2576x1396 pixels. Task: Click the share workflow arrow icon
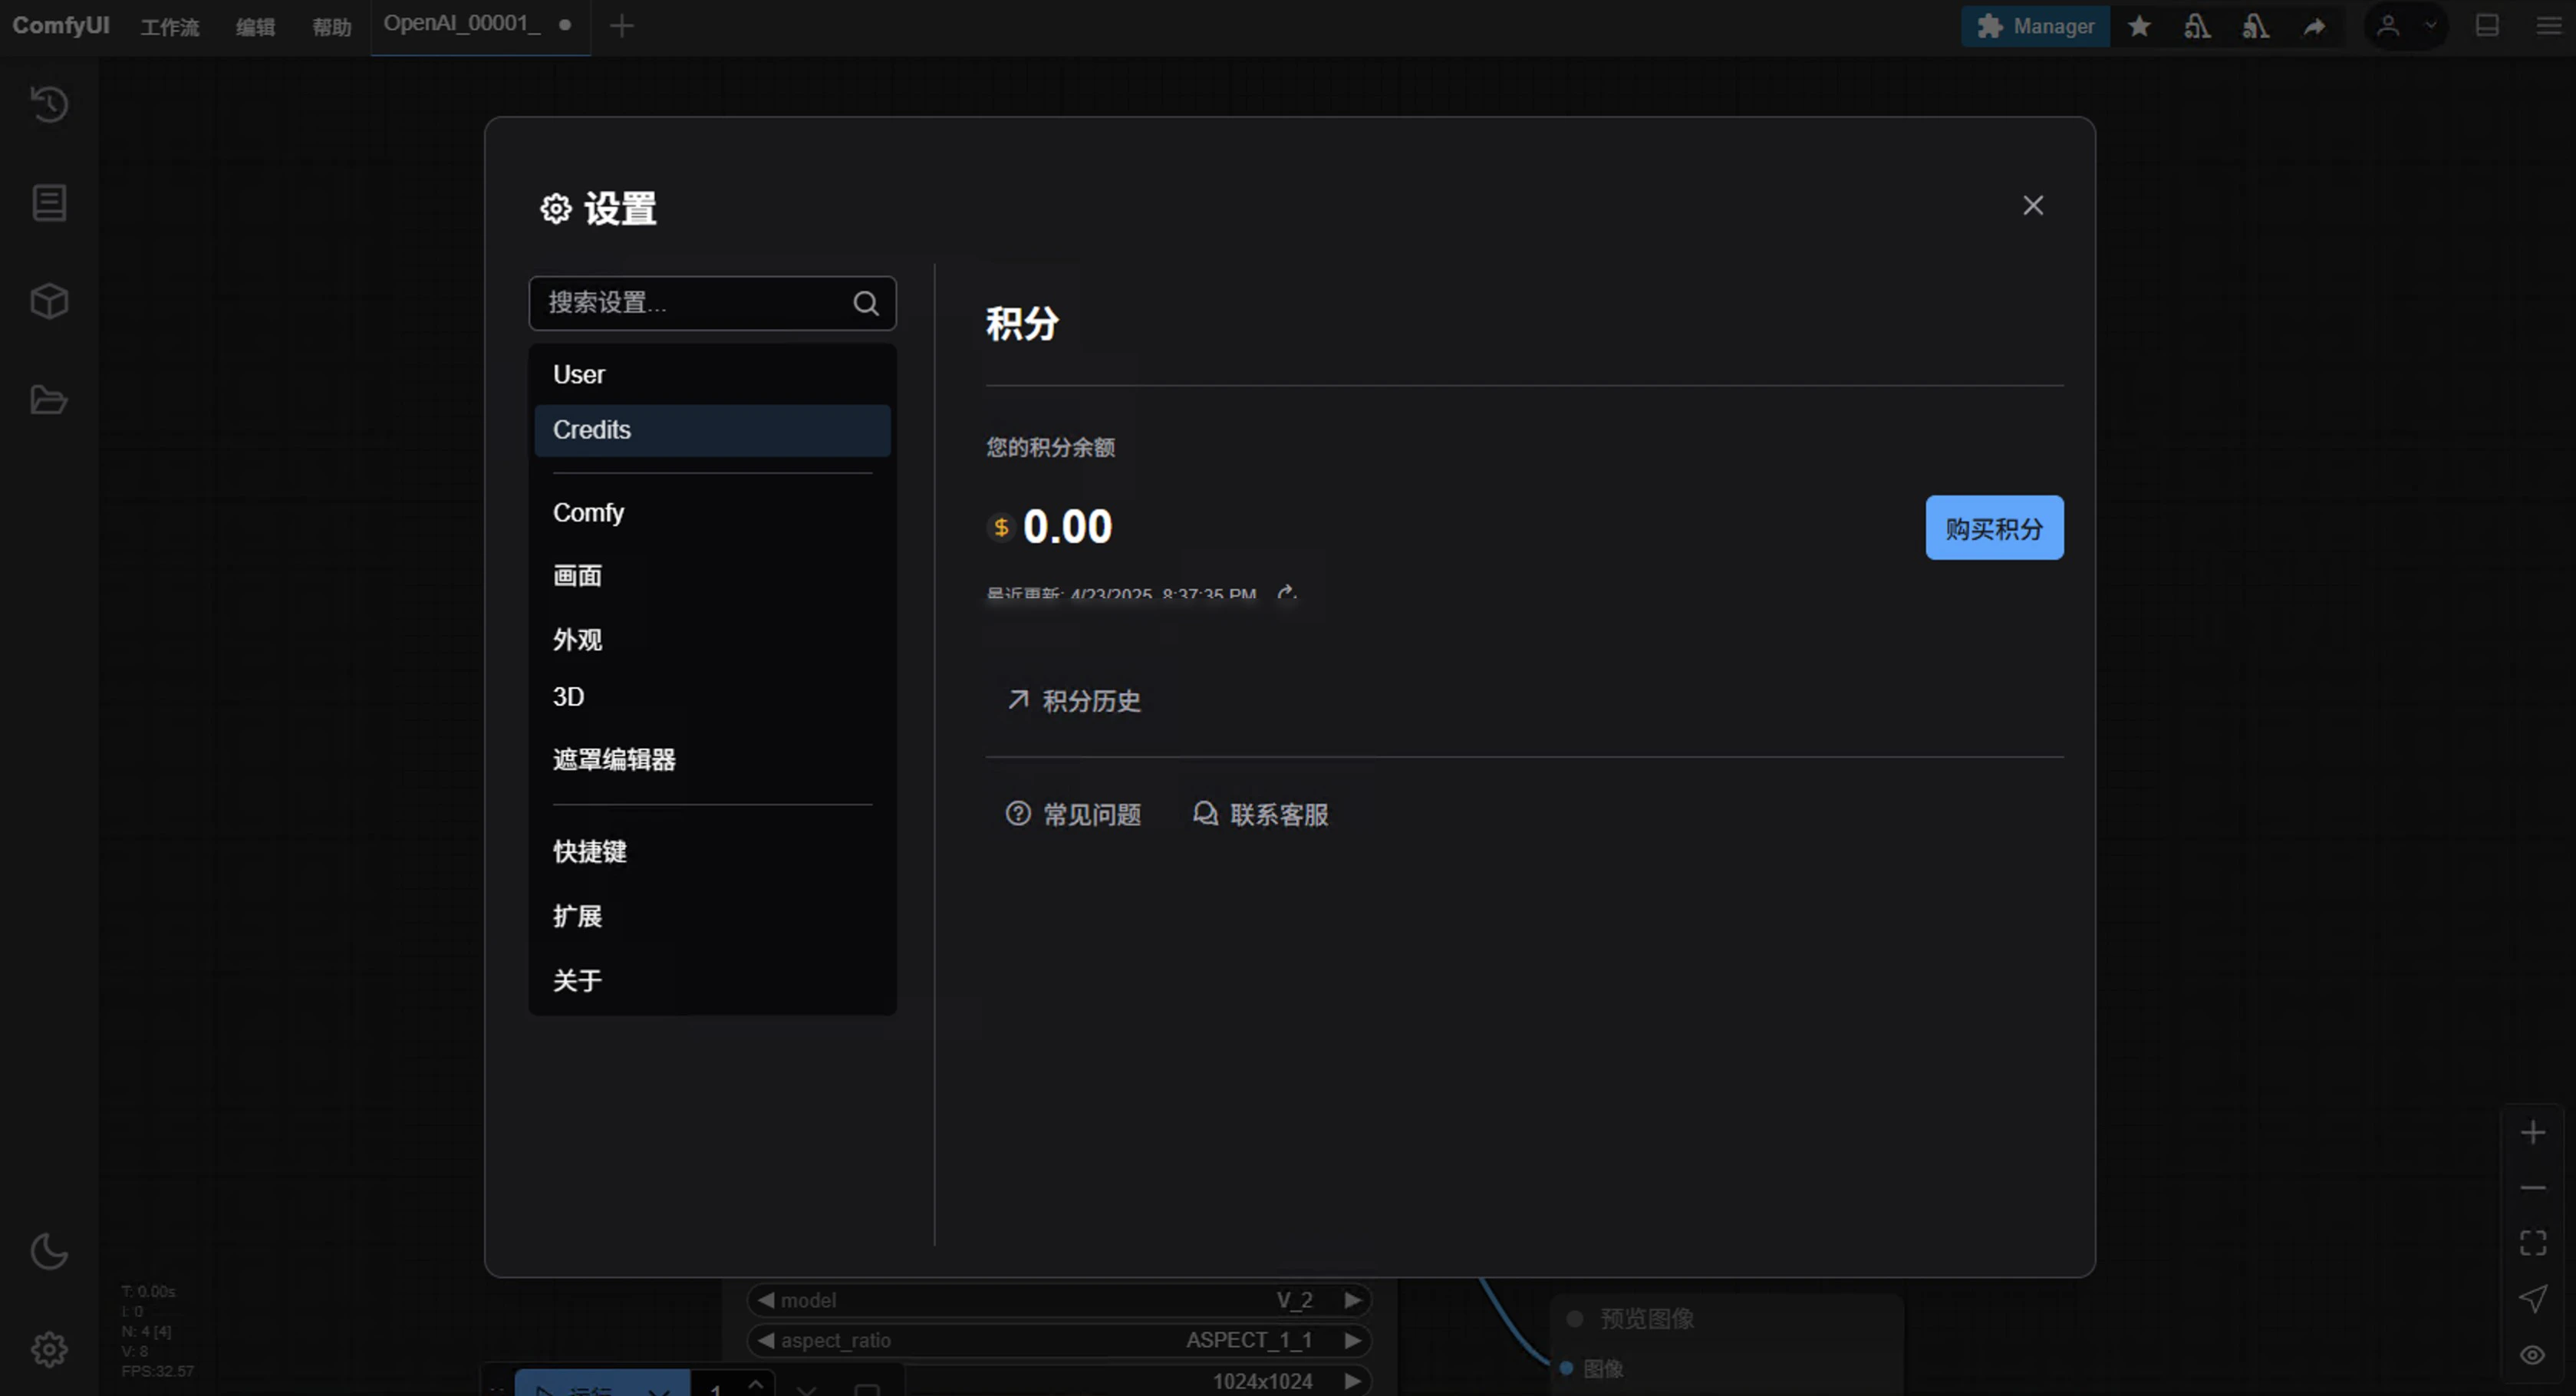tap(2314, 25)
